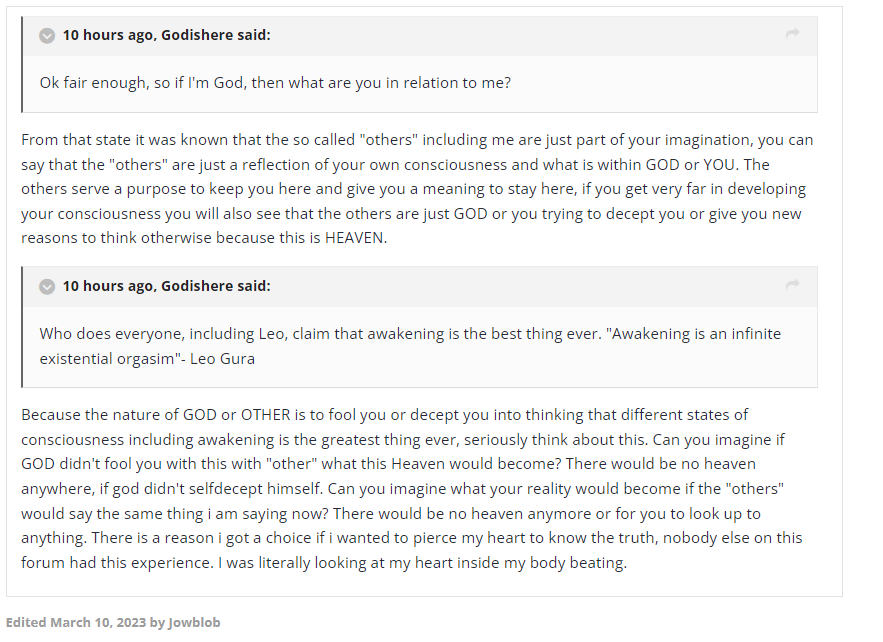
Task: Click the 'Edited March 10, 2023' timestamp
Action: pyautogui.click(x=76, y=622)
